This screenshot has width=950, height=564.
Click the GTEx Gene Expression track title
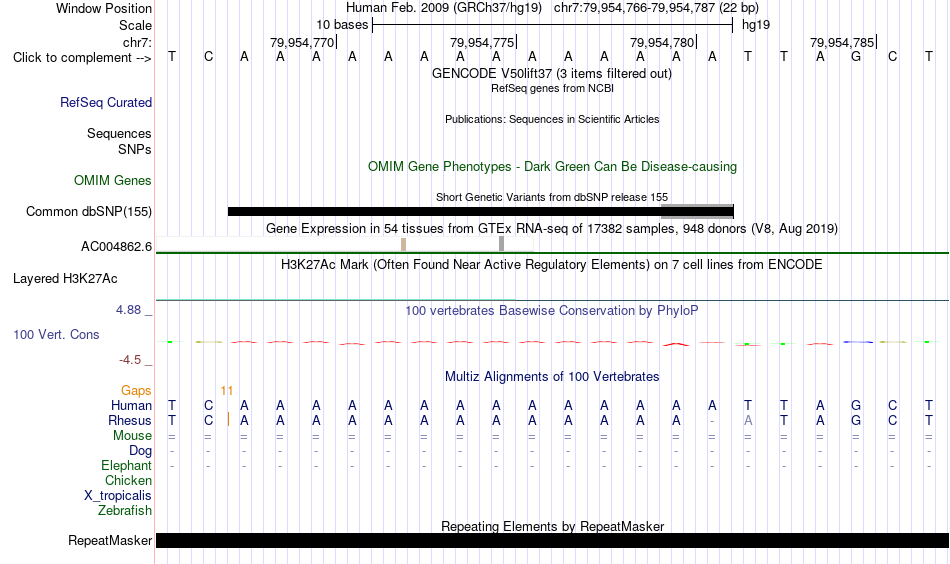(552, 229)
